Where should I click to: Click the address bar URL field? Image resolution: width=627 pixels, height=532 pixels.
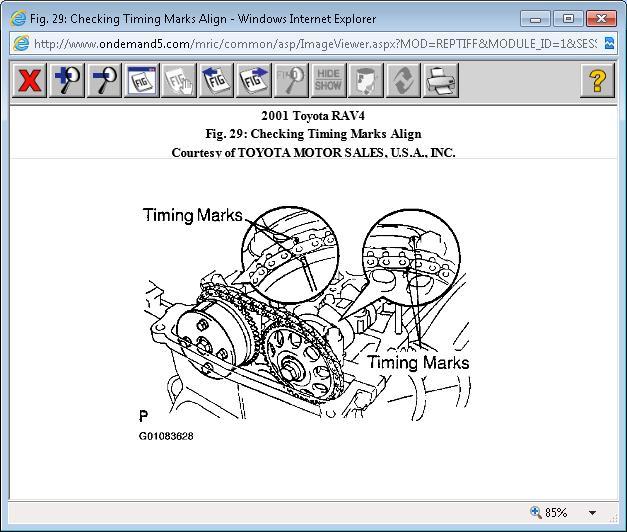coord(315,44)
